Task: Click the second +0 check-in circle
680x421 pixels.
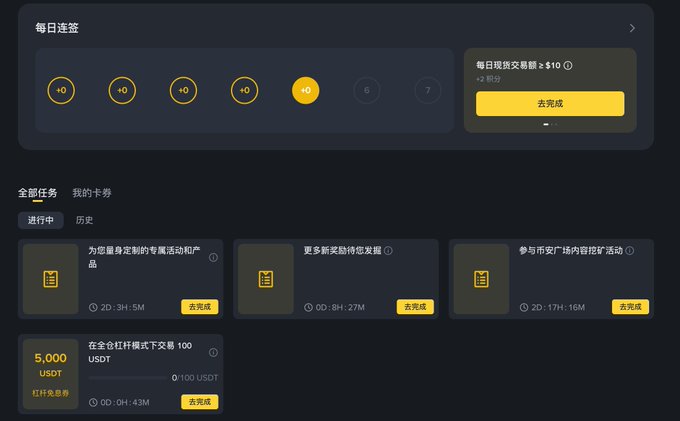Action: click(x=122, y=90)
